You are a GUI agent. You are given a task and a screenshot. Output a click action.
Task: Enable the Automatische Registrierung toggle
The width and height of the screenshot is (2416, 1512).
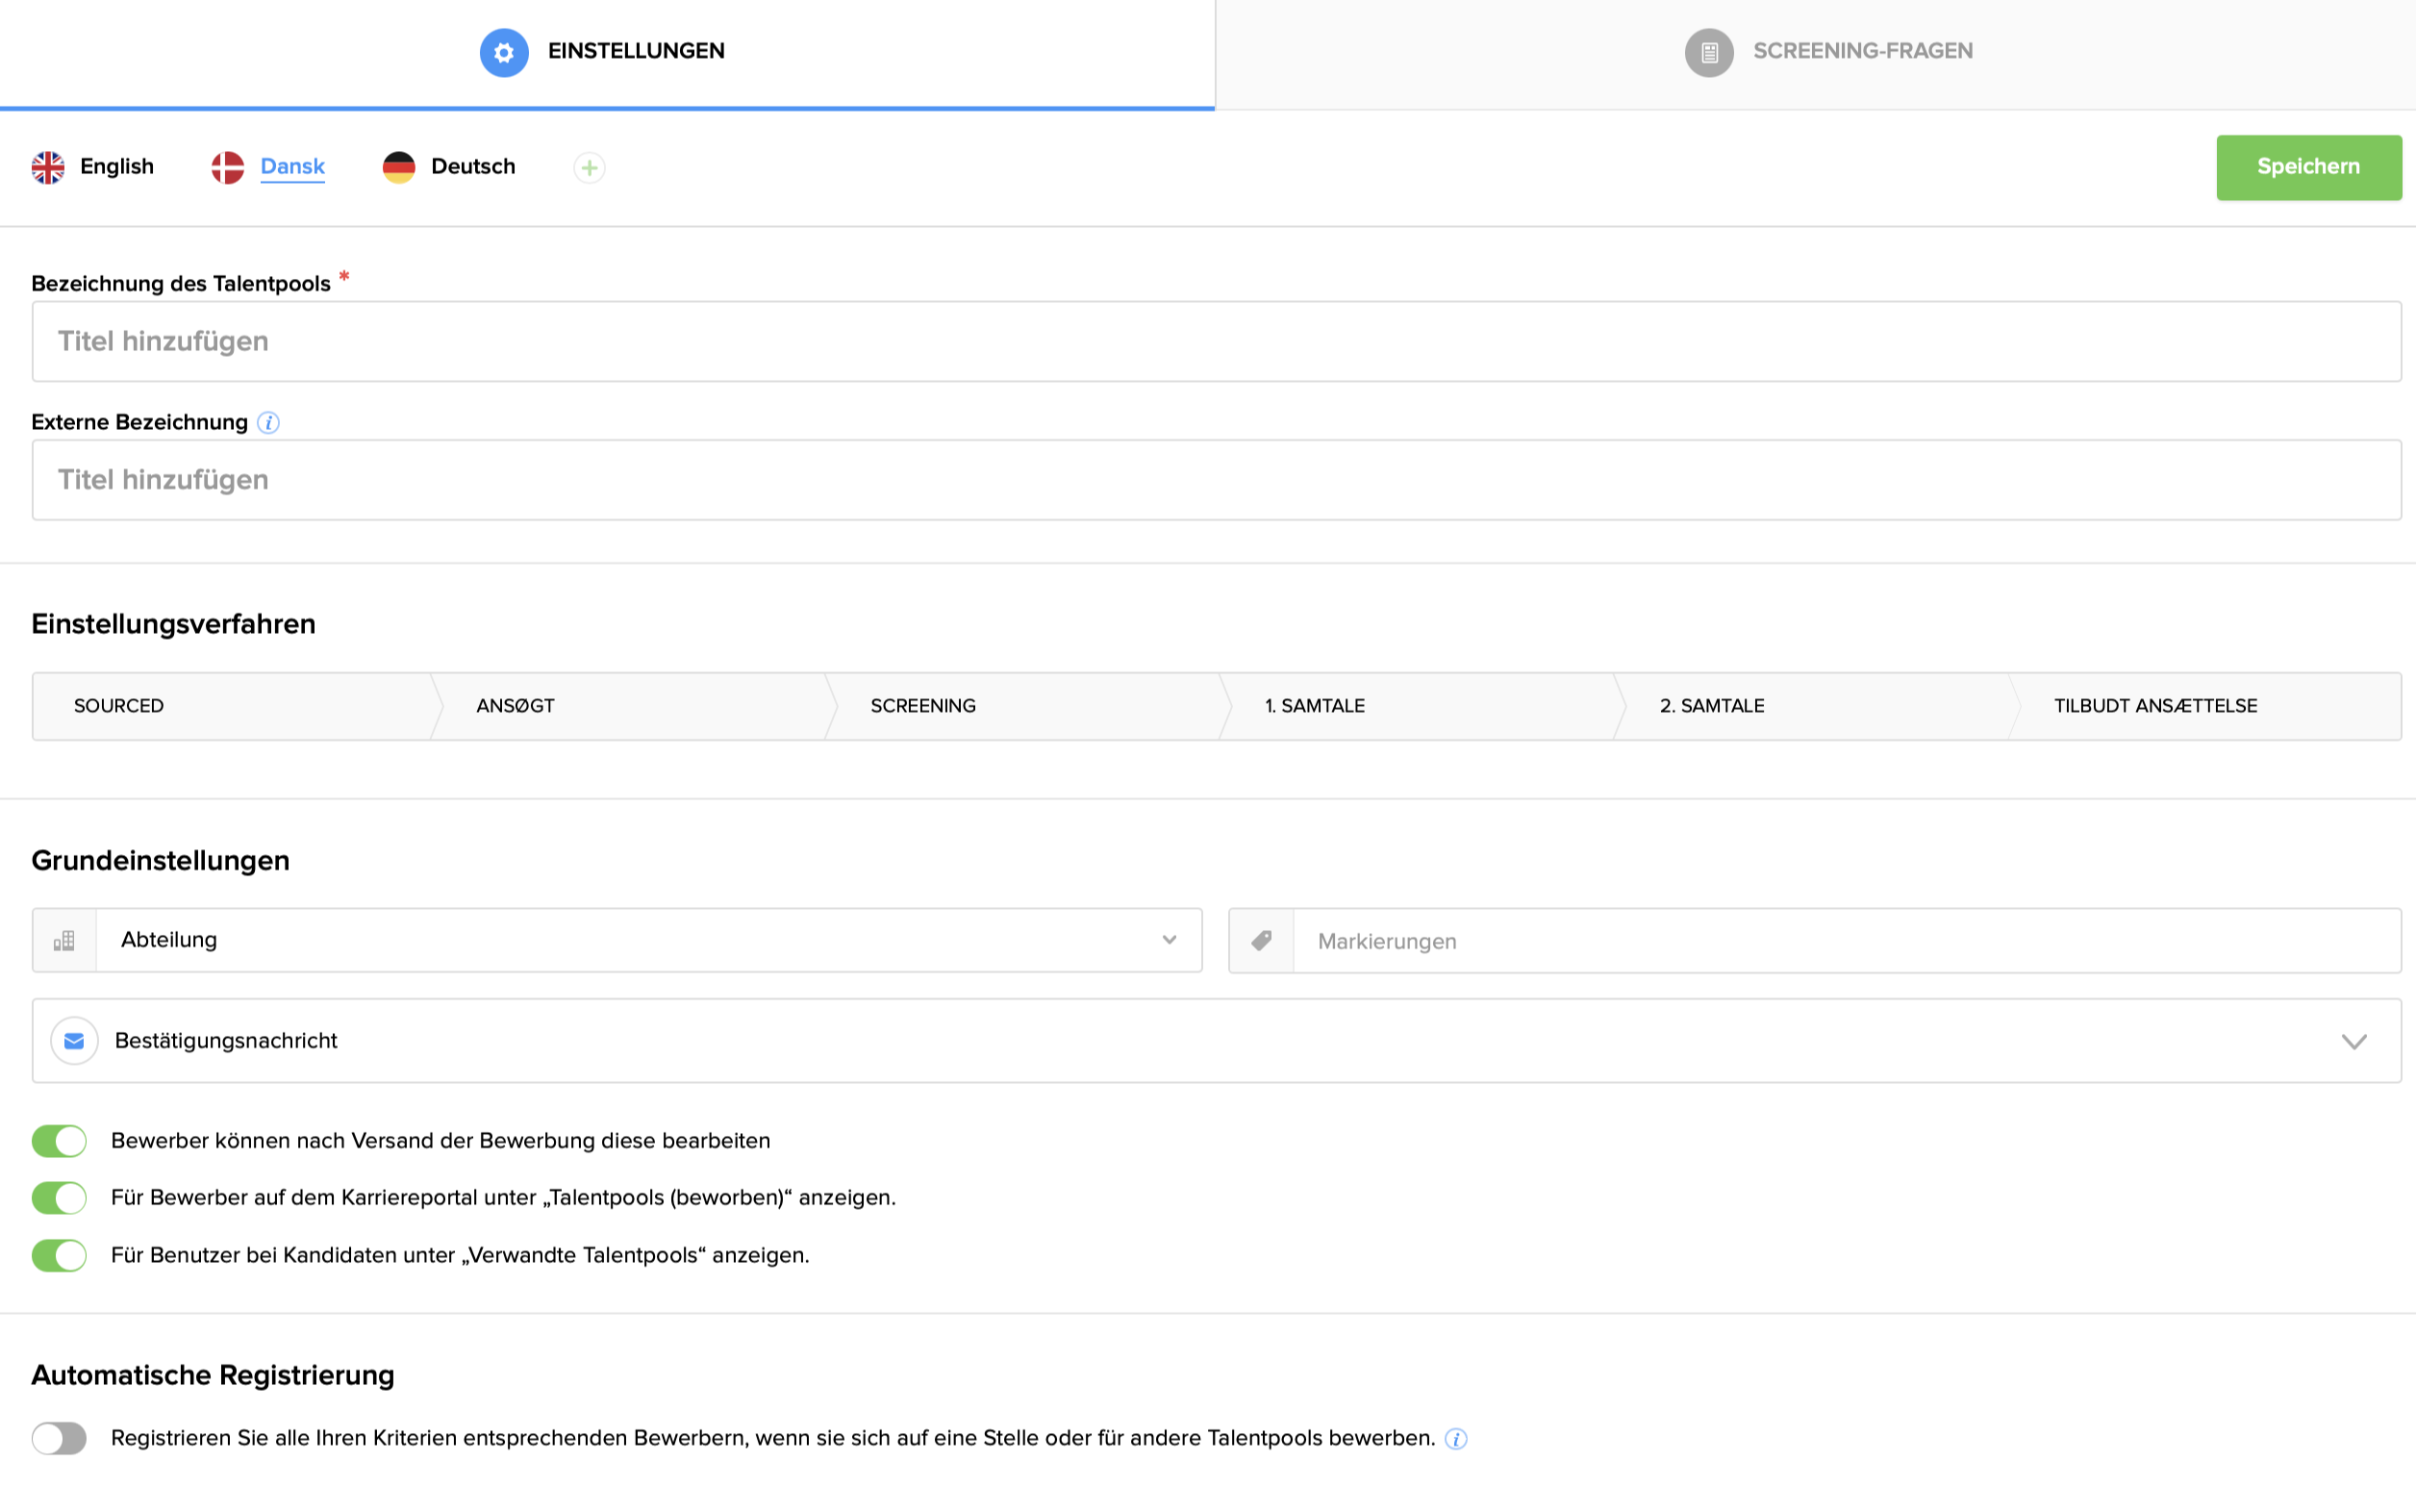(59, 1439)
